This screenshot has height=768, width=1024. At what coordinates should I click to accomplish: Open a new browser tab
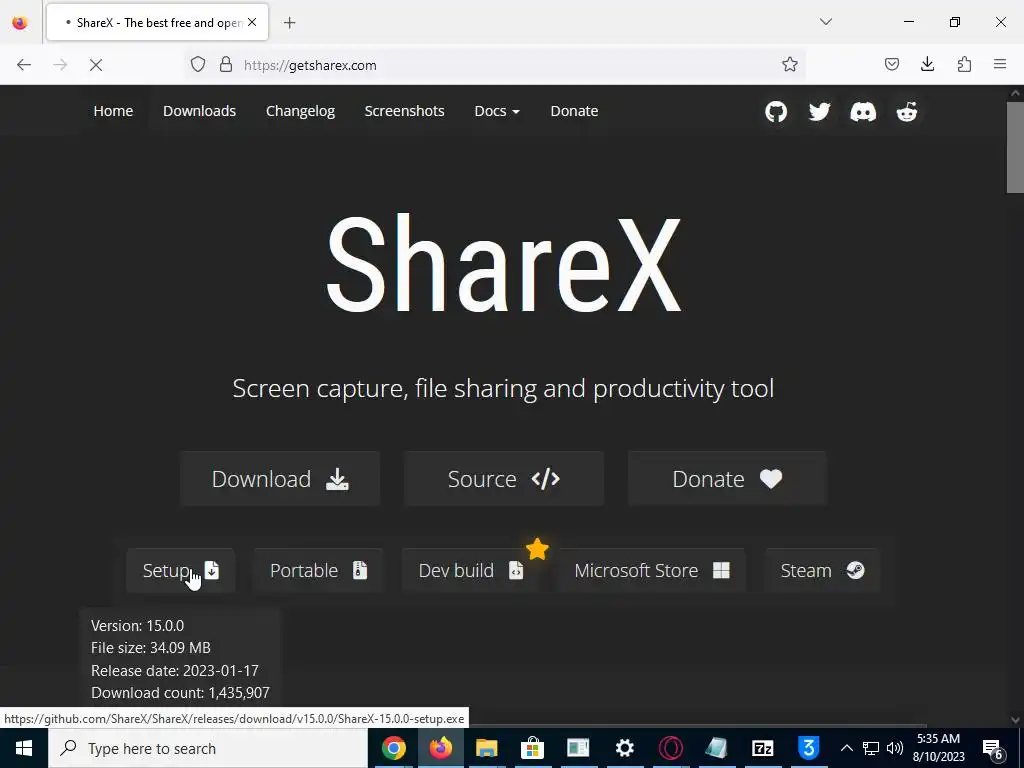[x=289, y=23]
